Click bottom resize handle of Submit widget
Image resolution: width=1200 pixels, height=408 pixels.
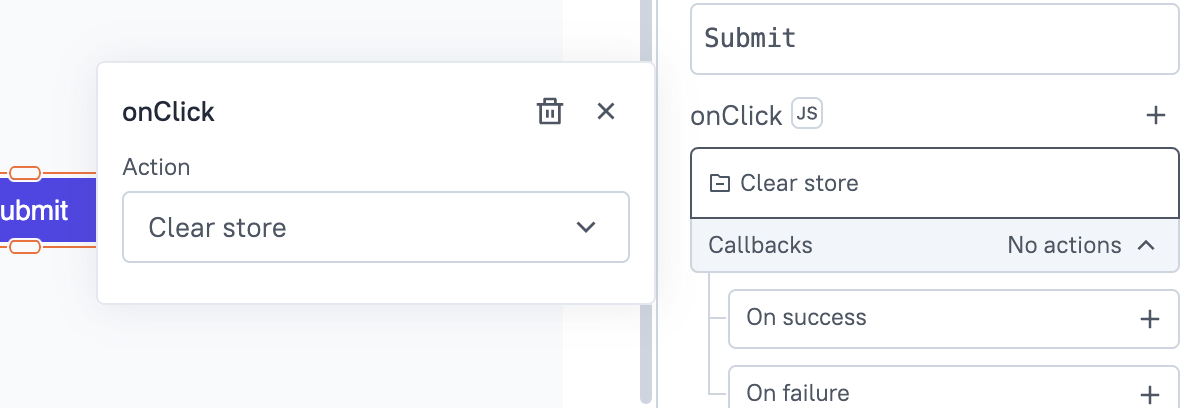[x=24, y=247]
